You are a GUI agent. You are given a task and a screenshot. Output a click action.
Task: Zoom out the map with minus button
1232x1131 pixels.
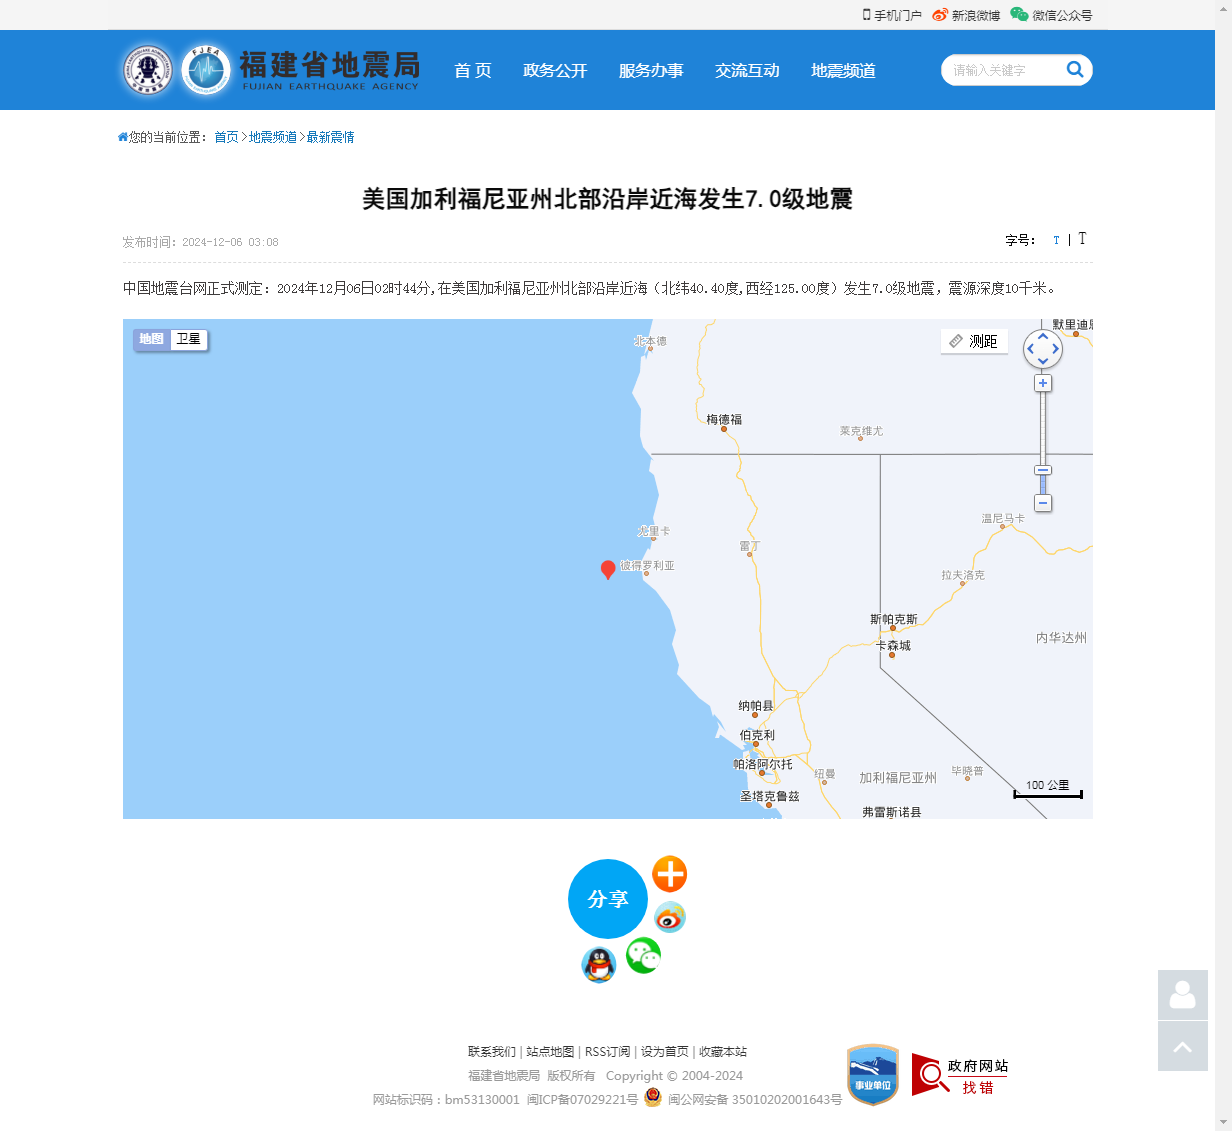(1043, 503)
